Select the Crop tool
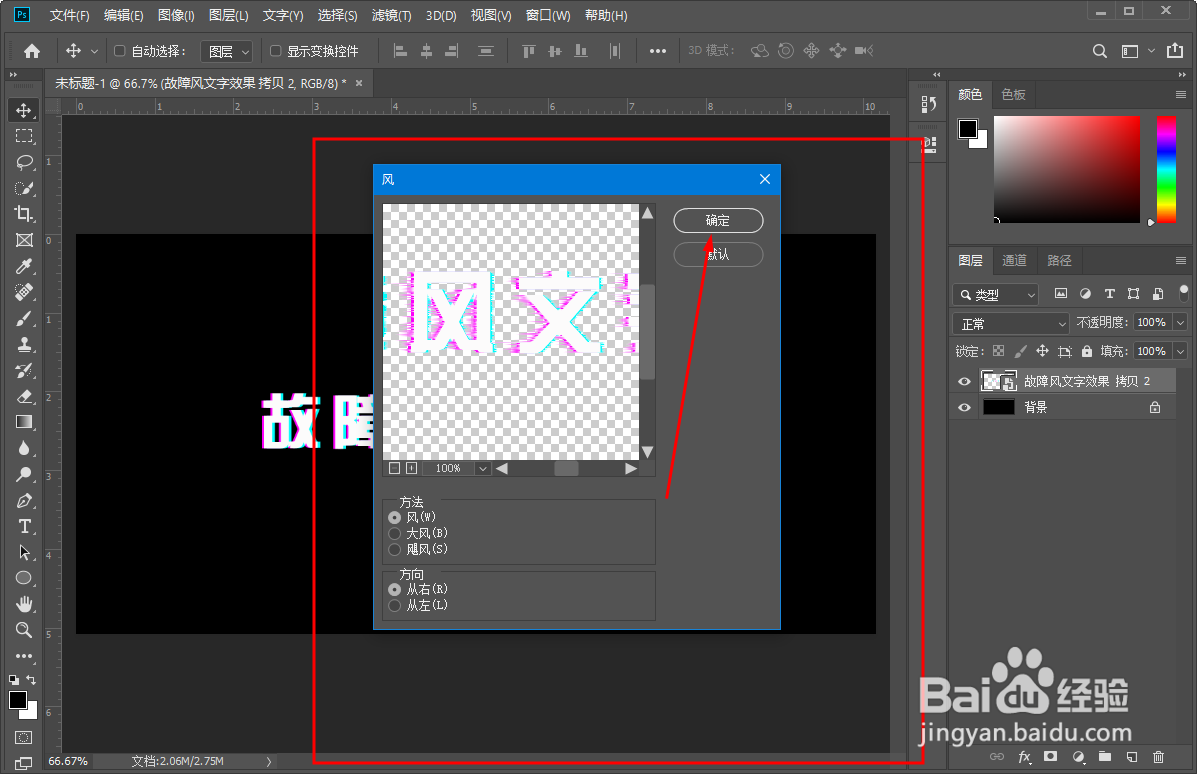 [x=22, y=214]
